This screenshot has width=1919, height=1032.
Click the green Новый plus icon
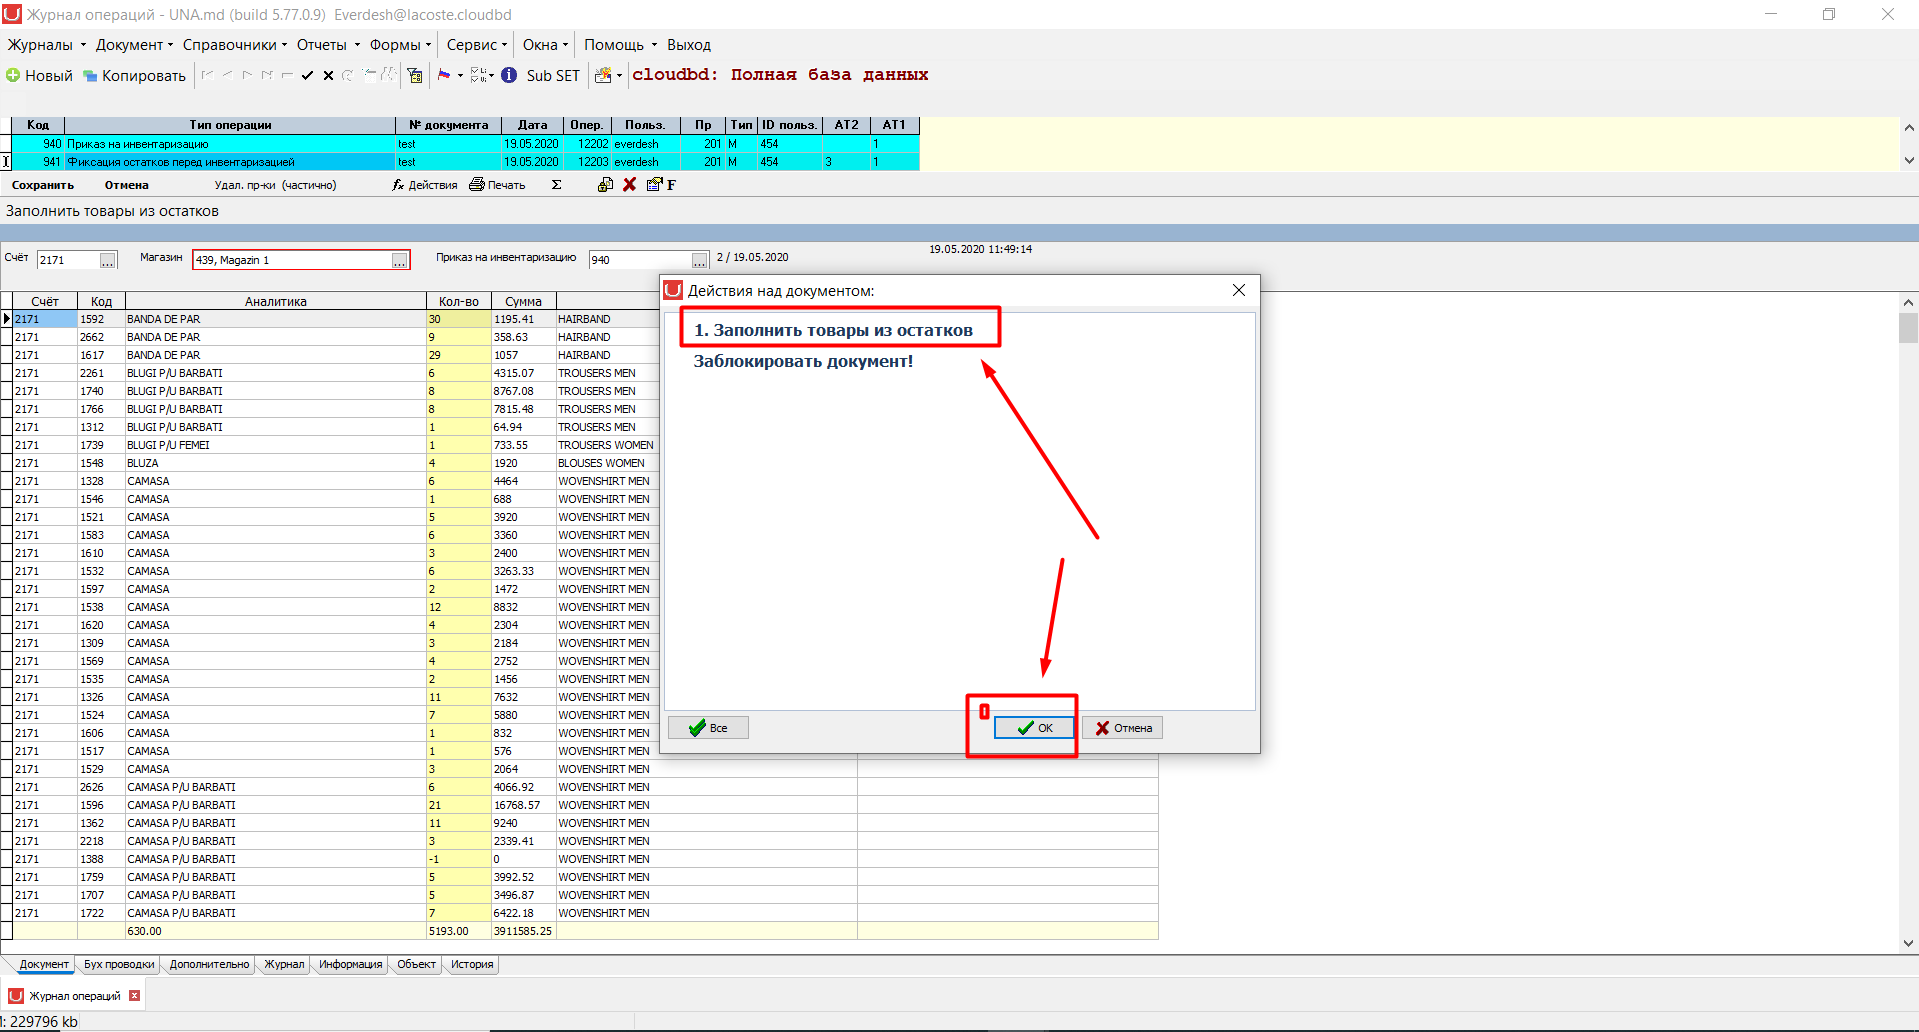pyautogui.click(x=13, y=75)
